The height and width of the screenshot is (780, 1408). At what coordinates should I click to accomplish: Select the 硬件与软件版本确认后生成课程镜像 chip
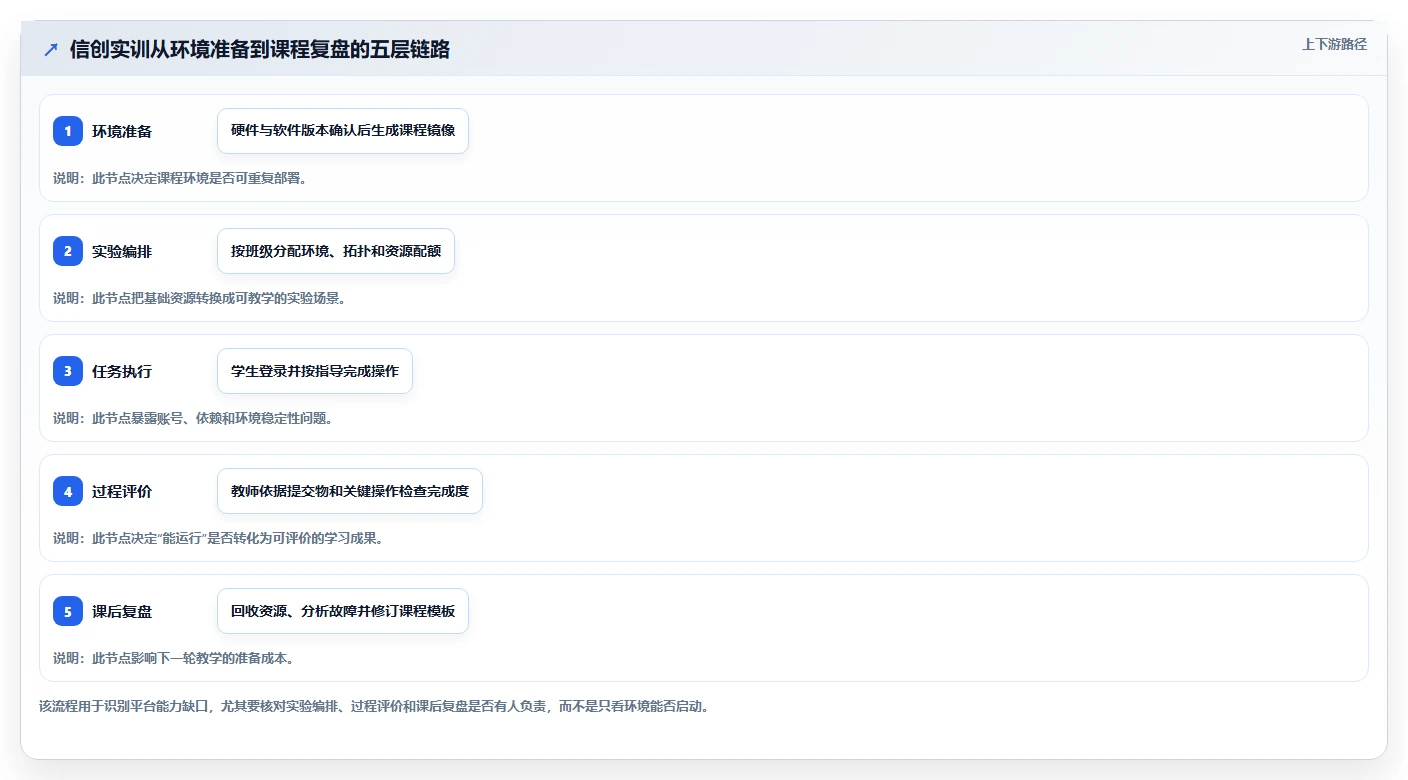(x=343, y=131)
